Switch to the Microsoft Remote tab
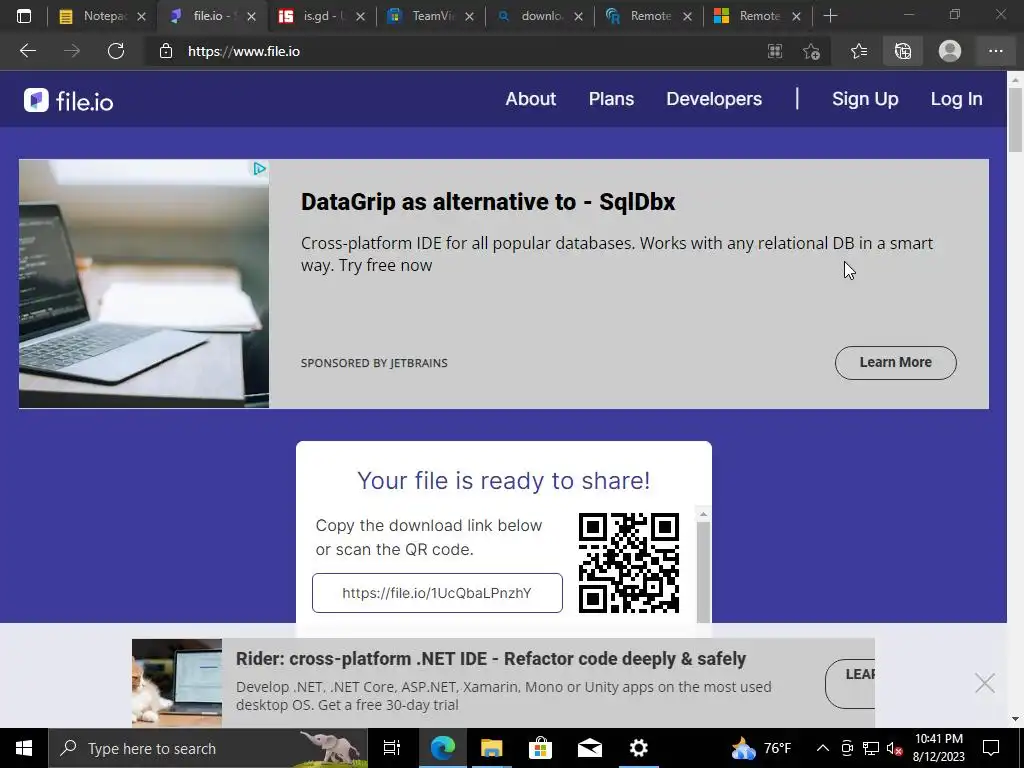This screenshot has width=1024, height=768. point(748,16)
